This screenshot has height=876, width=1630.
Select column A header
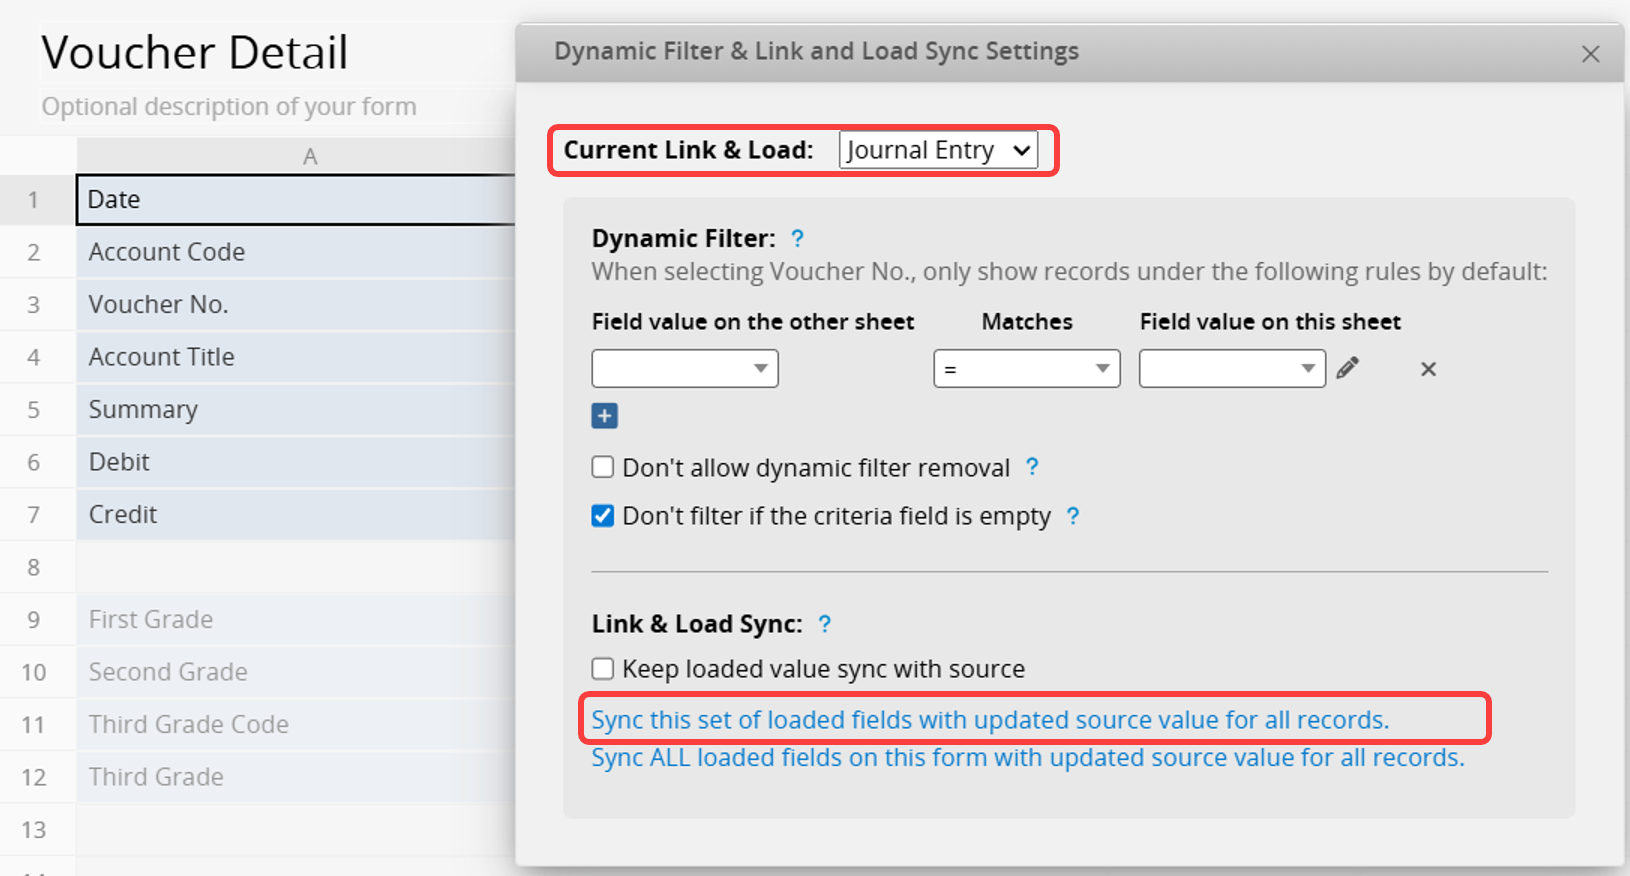pyautogui.click(x=310, y=156)
